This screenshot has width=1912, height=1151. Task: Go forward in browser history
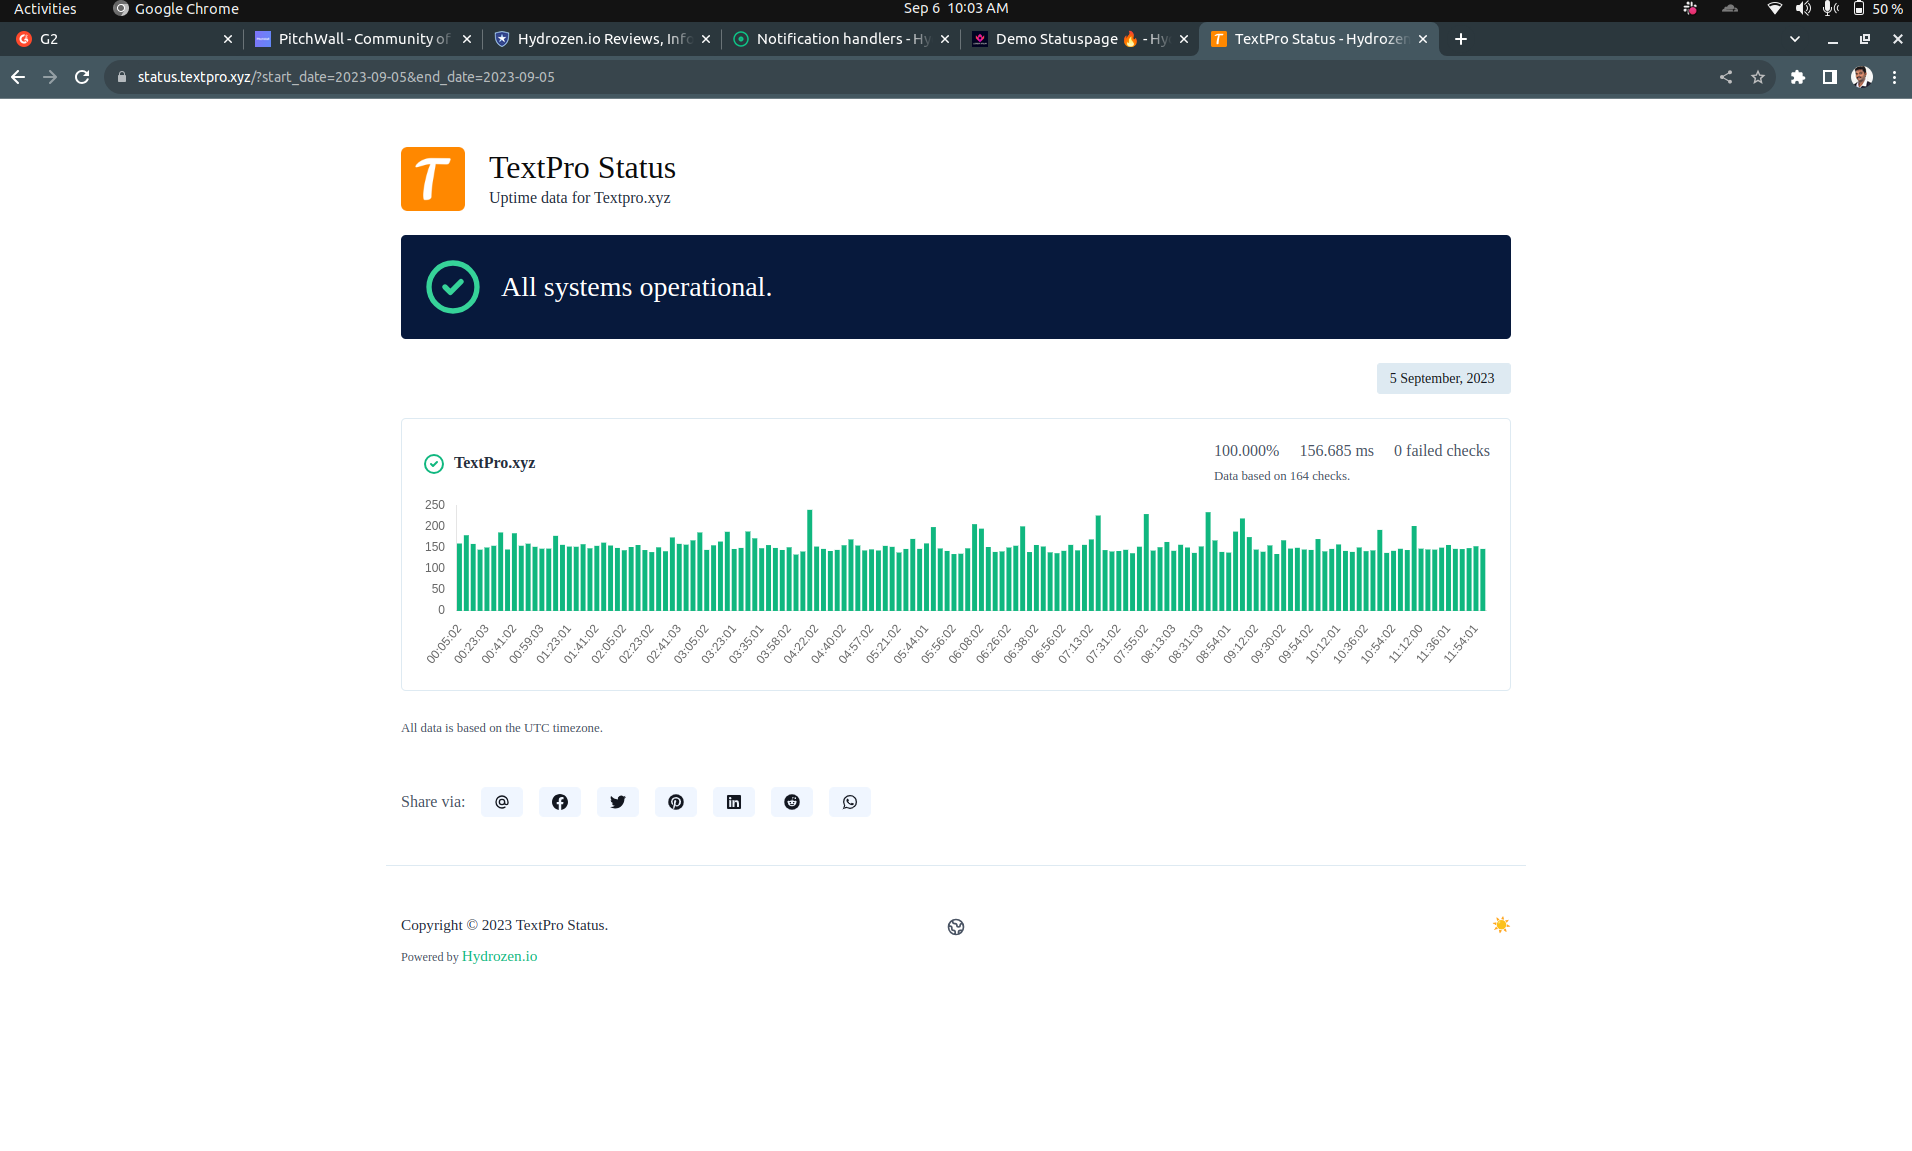click(x=50, y=77)
